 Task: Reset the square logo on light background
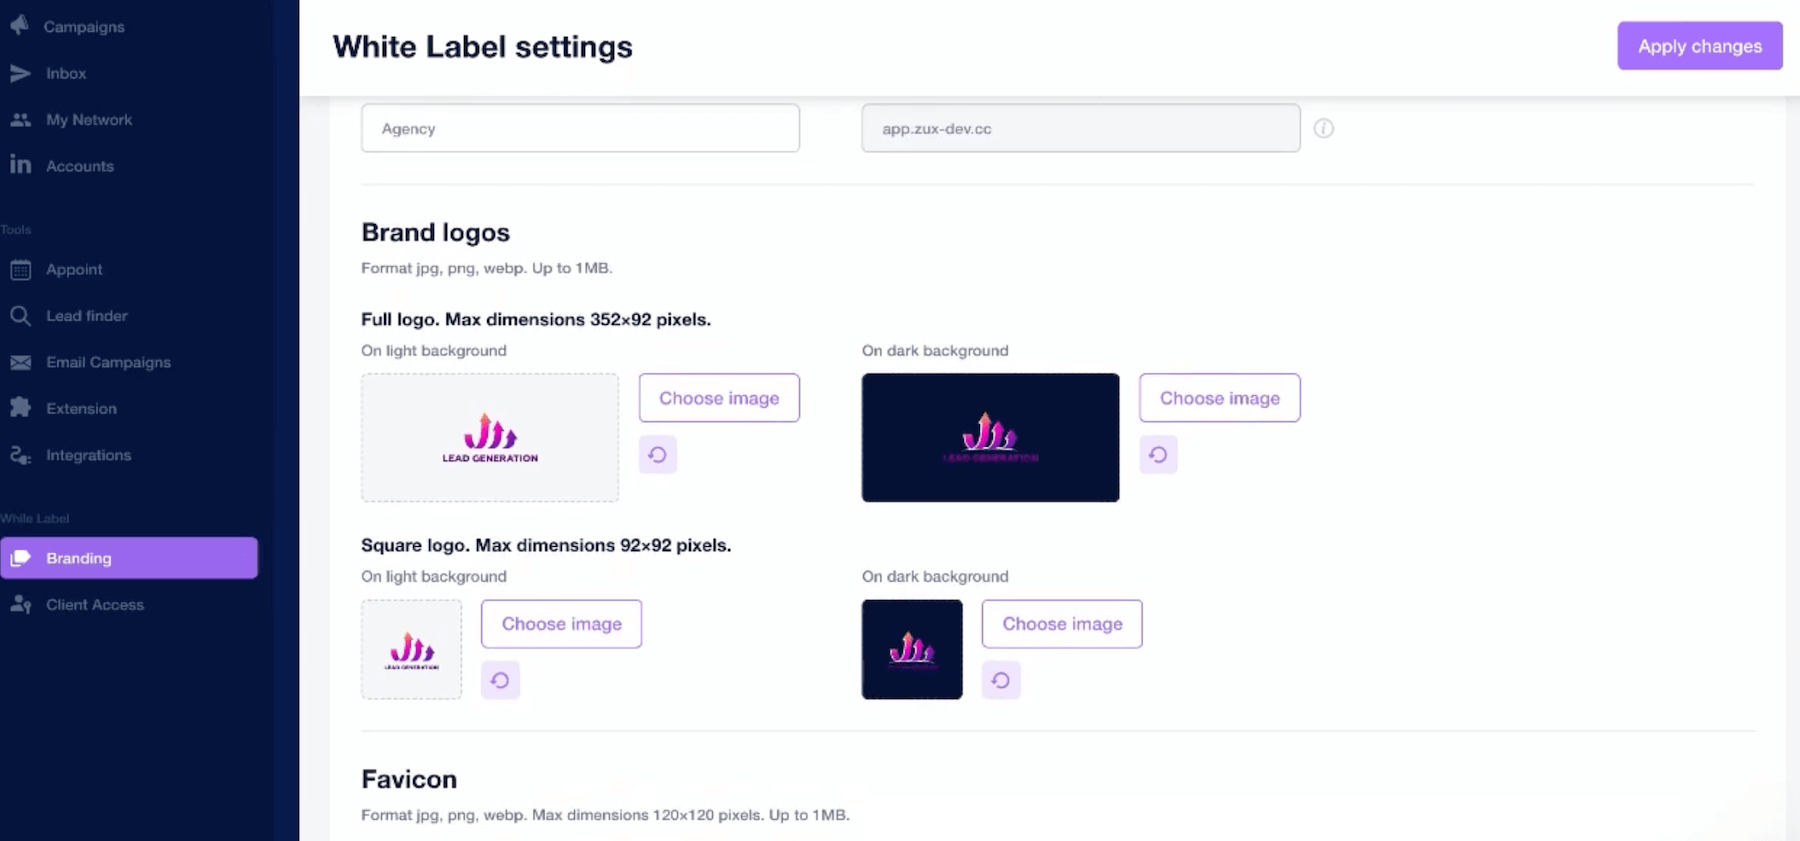pos(500,681)
